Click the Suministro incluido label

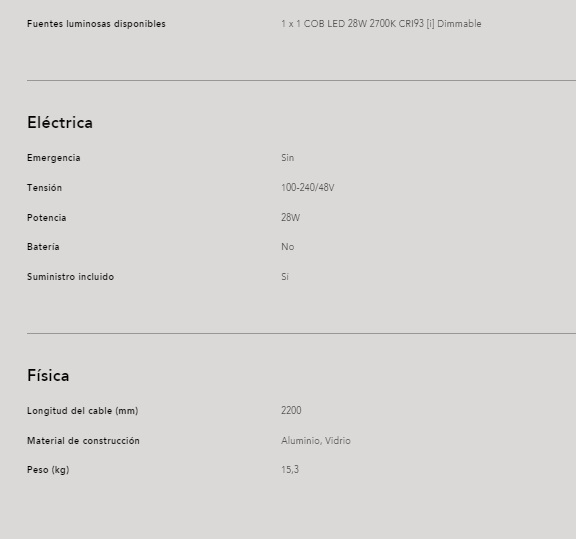coord(71,277)
